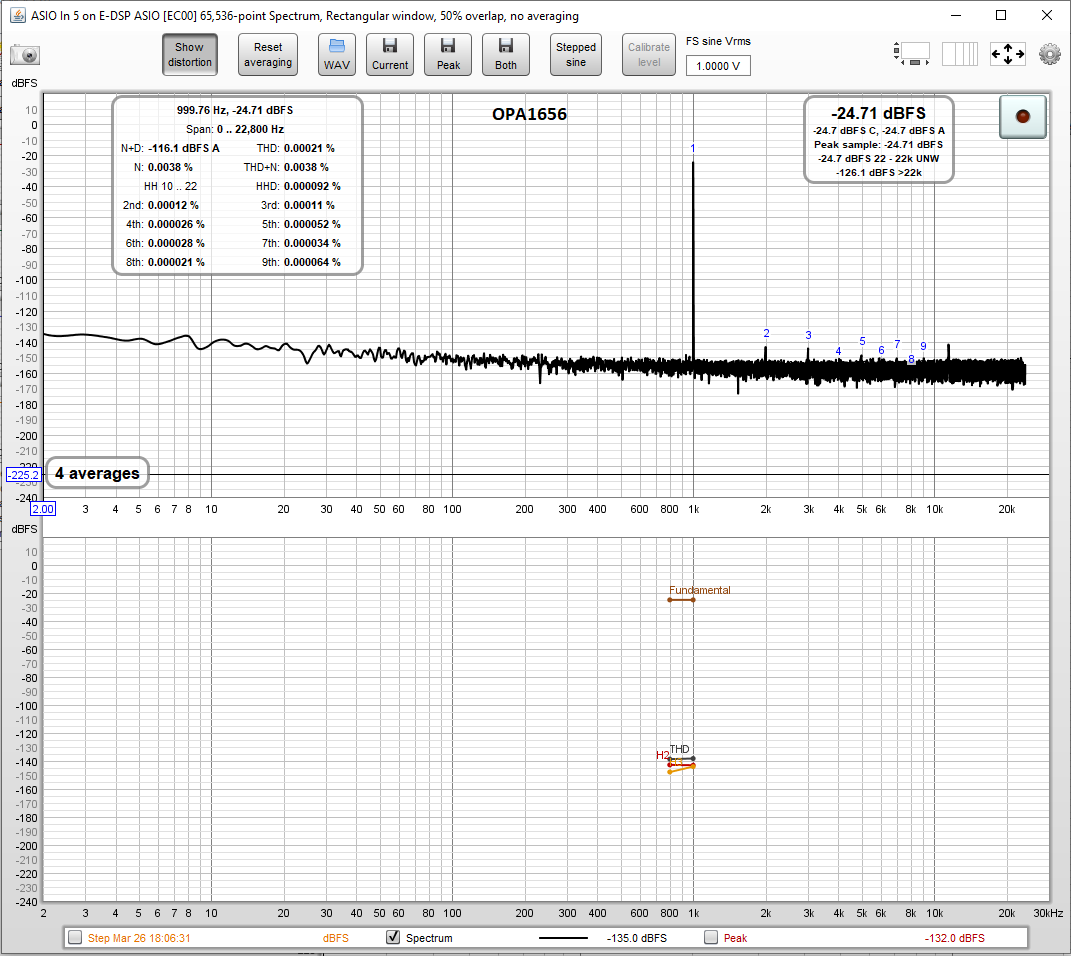
Task: Open RTA settings gear icon
Action: (x=1050, y=53)
